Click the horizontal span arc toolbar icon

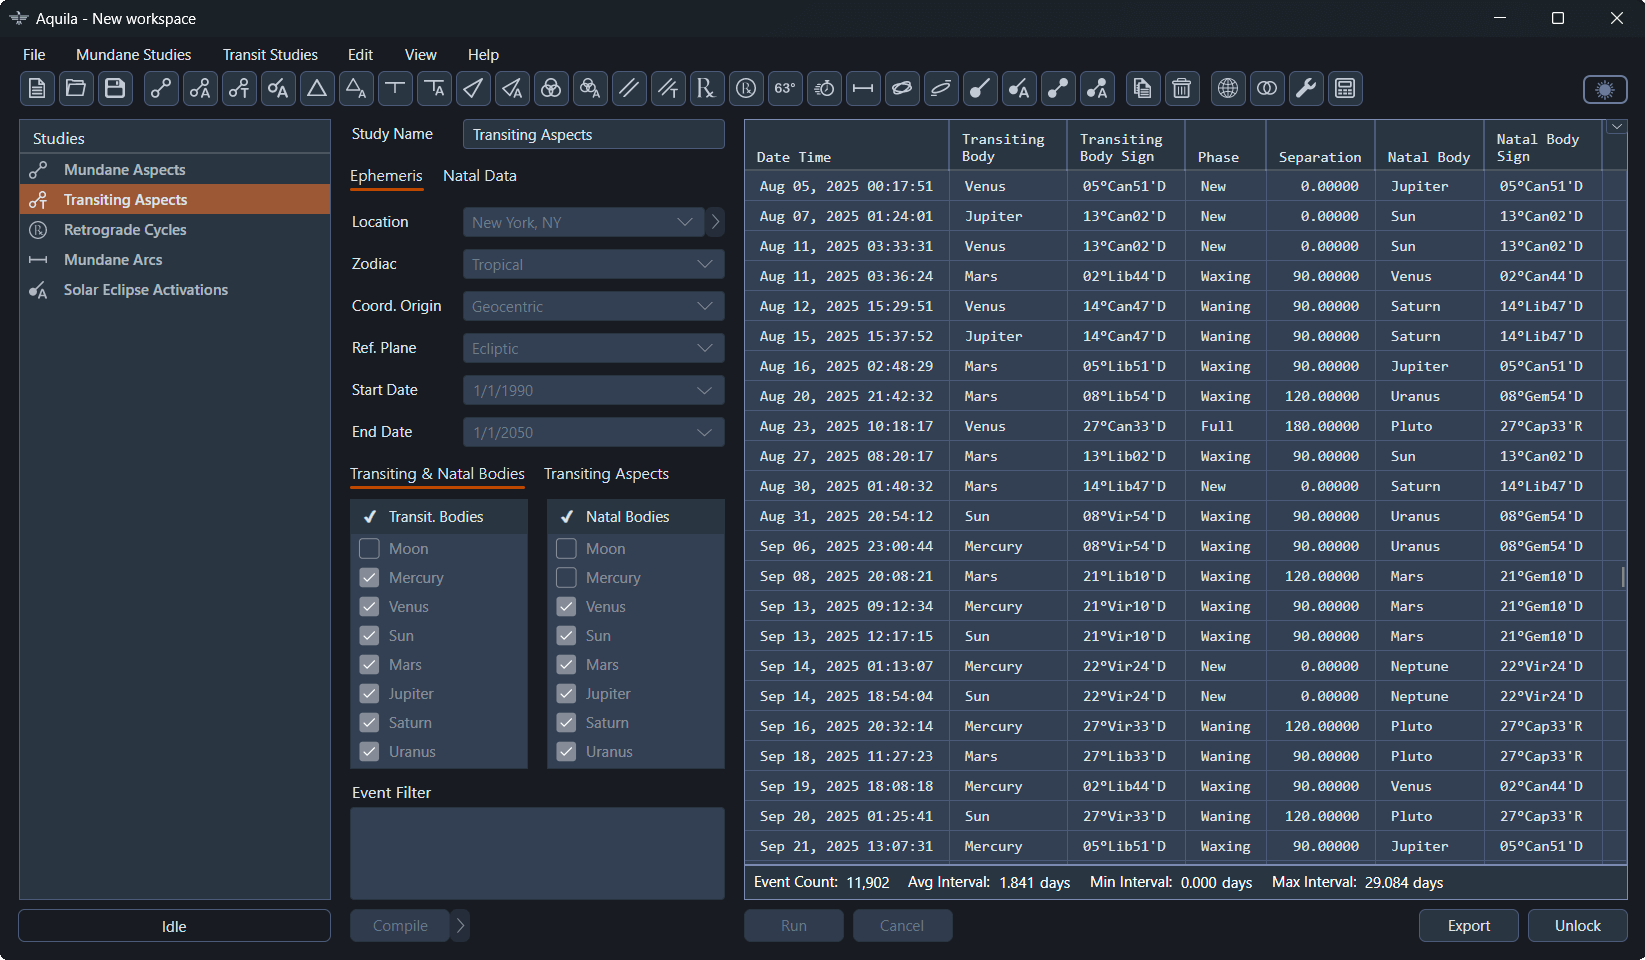coord(863,89)
